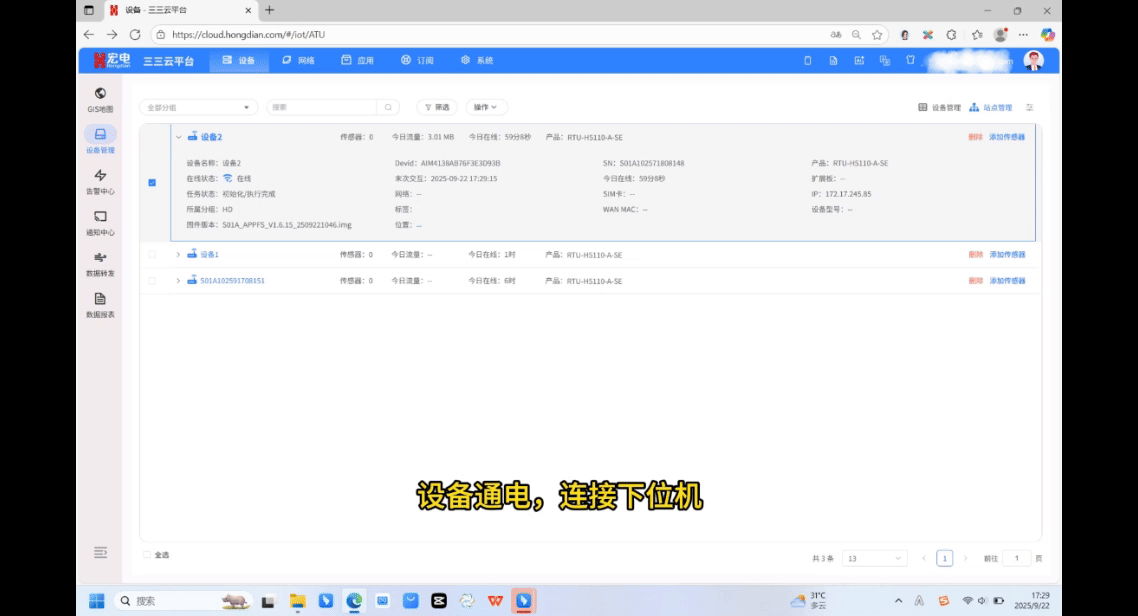
Task: Check the checkbox for 设备1 row
Action: point(152,255)
